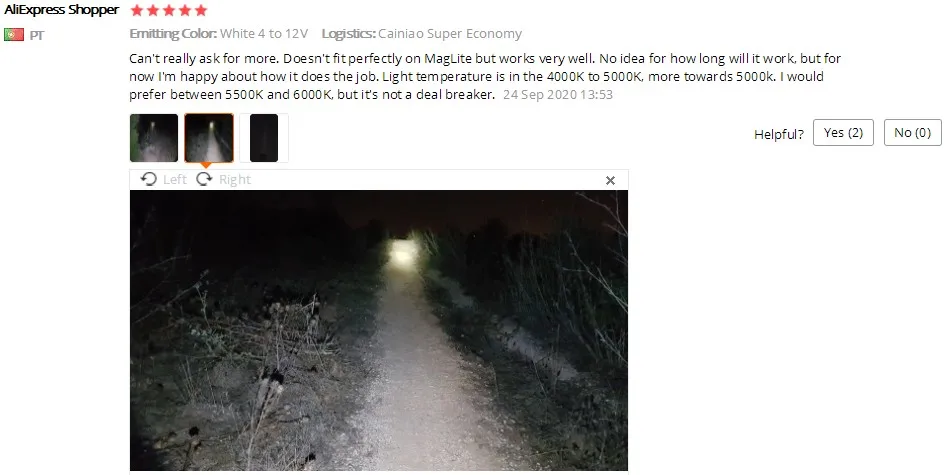Click the Portugal flag icon

pos(14,35)
